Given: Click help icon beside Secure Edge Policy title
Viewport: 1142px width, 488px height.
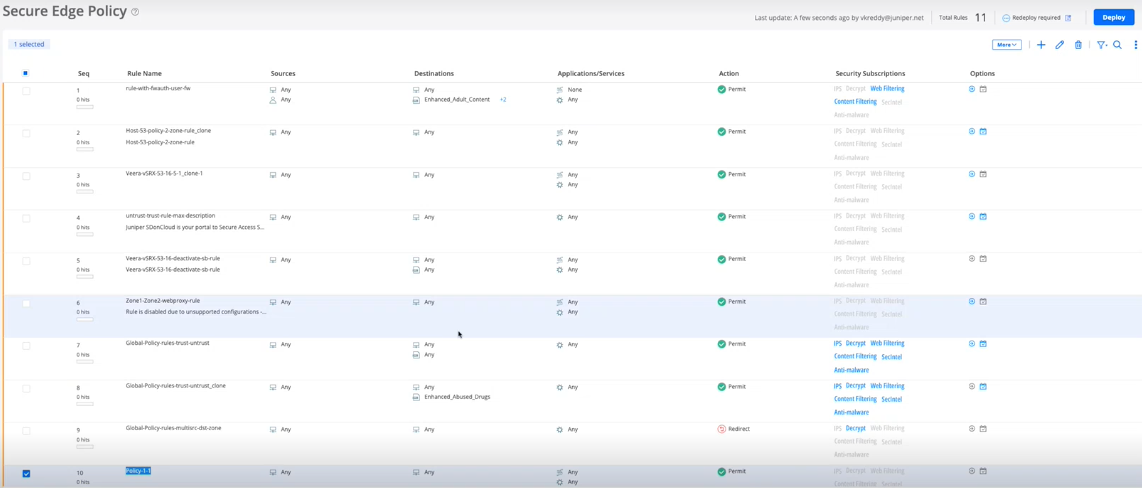Looking at the screenshot, I should click(x=135, y=13).
